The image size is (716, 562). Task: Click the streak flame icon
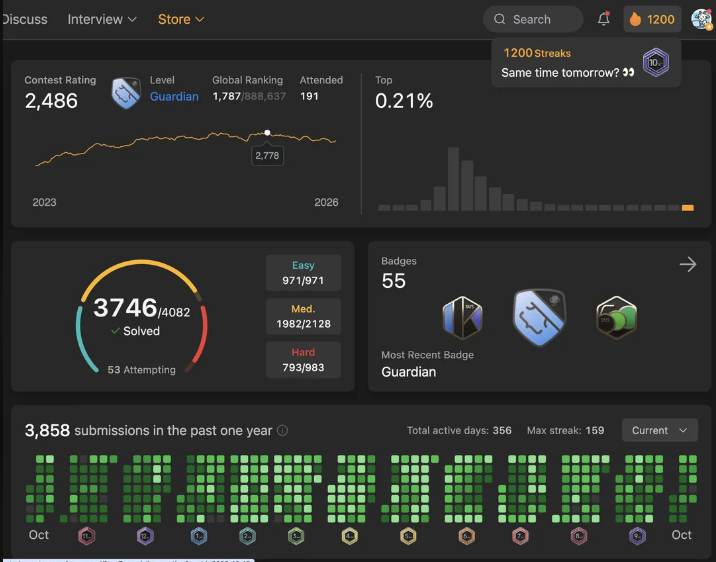tap(635, 19)
